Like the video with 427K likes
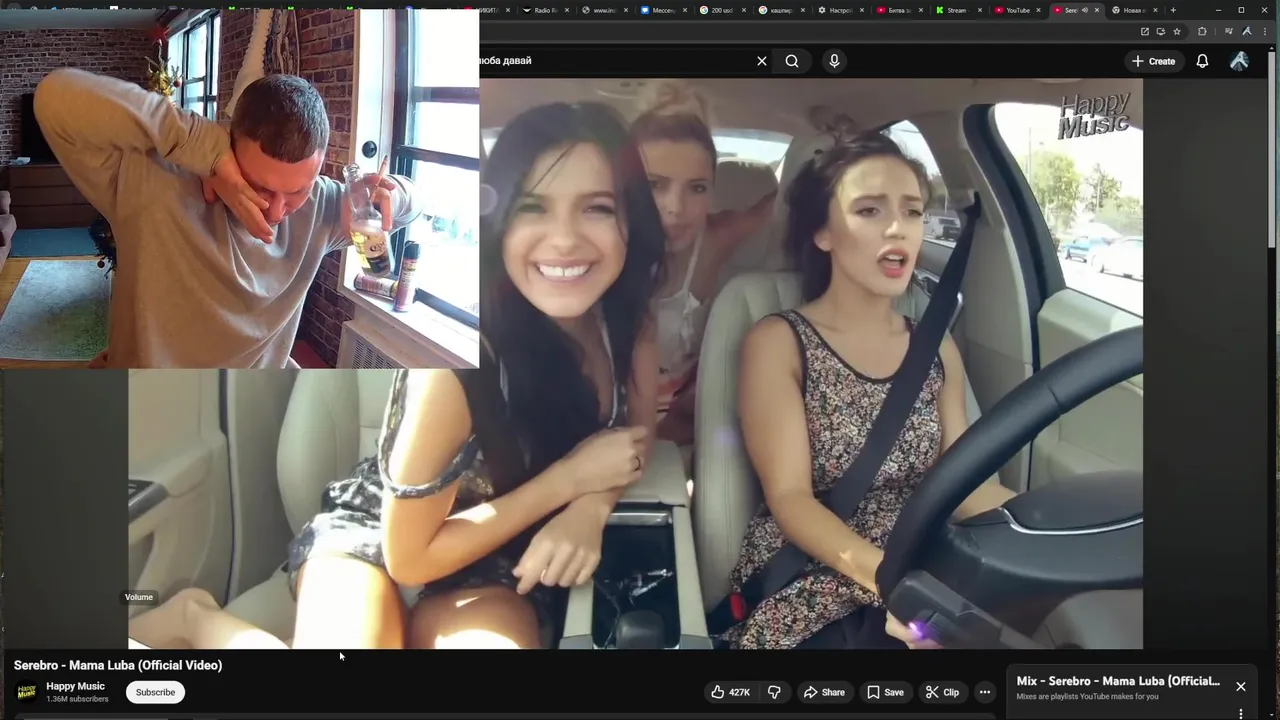The image size is (1280, 720). coord(730,692)
